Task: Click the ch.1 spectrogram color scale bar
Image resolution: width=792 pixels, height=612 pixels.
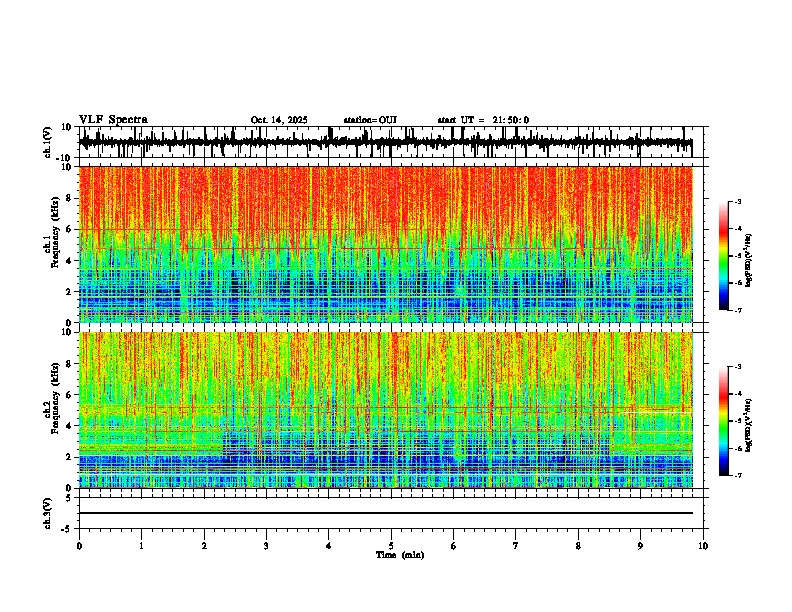Action: click(x=724, y=256)
